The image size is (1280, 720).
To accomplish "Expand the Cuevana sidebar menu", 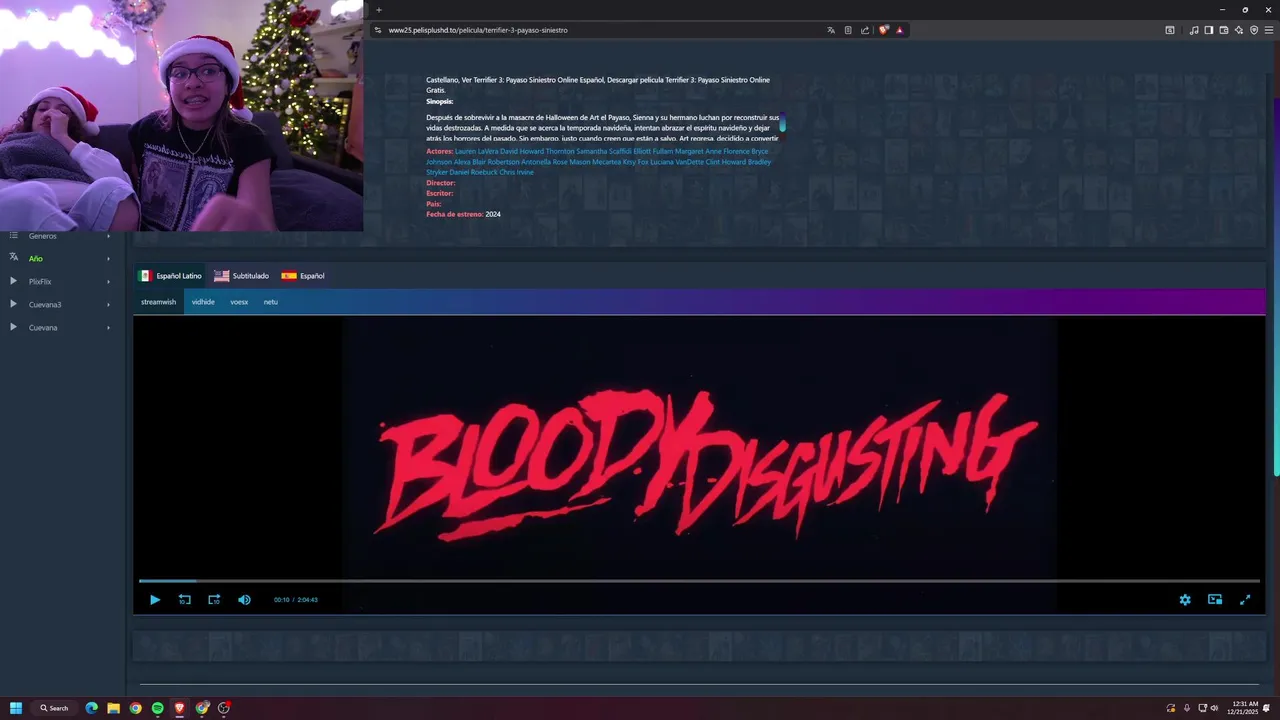I will click(60, 328).
